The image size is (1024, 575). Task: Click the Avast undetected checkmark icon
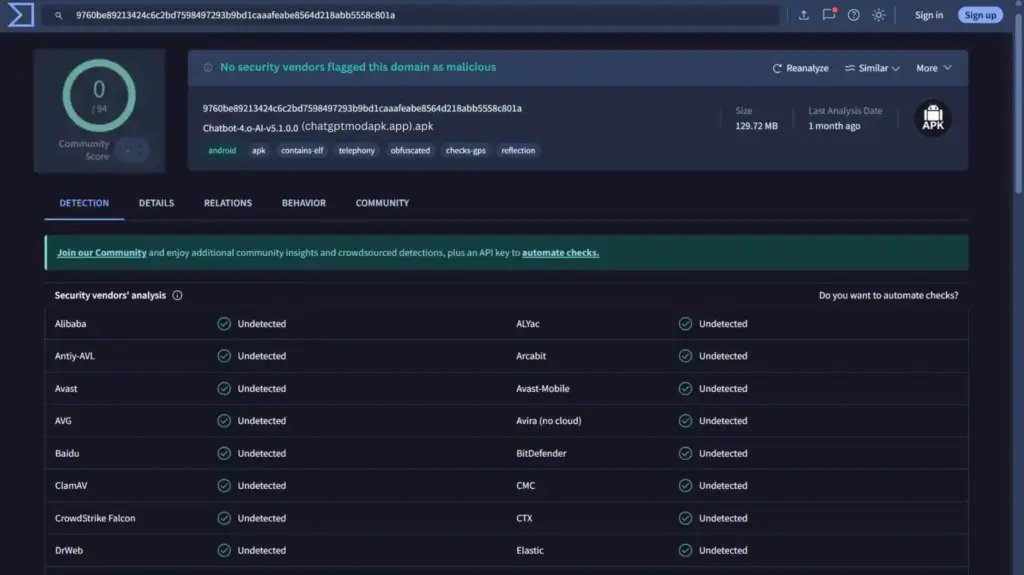coord(224,388)
